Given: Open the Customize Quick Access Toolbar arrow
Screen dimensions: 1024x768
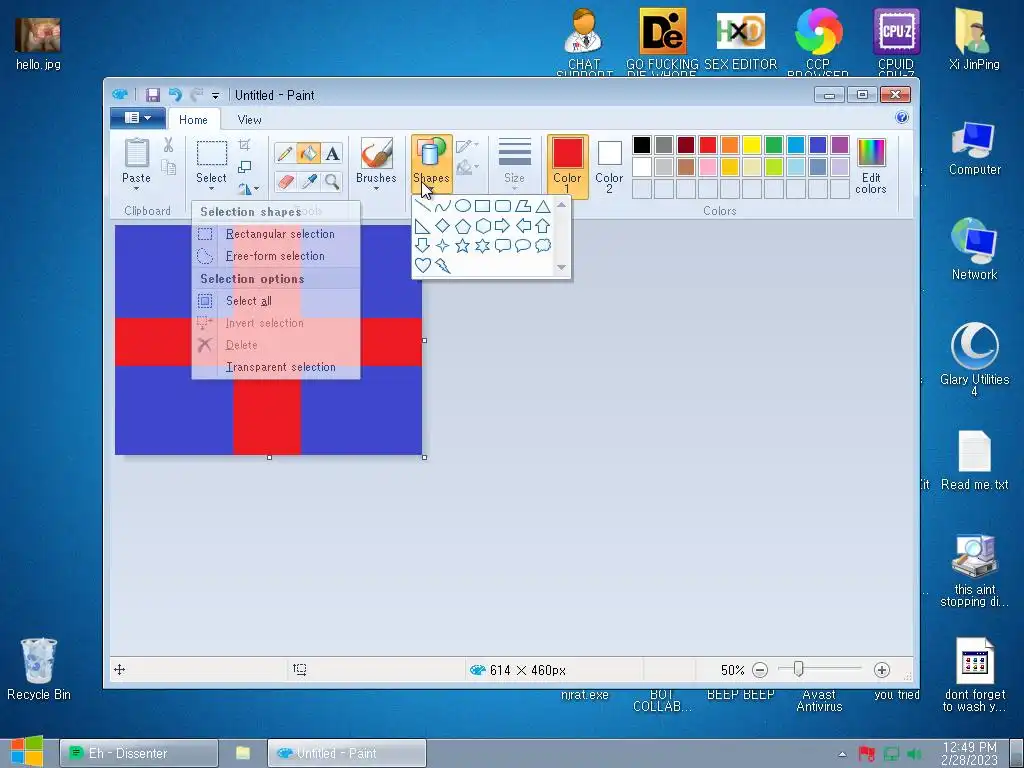Looking at the screenshot, I should coord(215,96).
